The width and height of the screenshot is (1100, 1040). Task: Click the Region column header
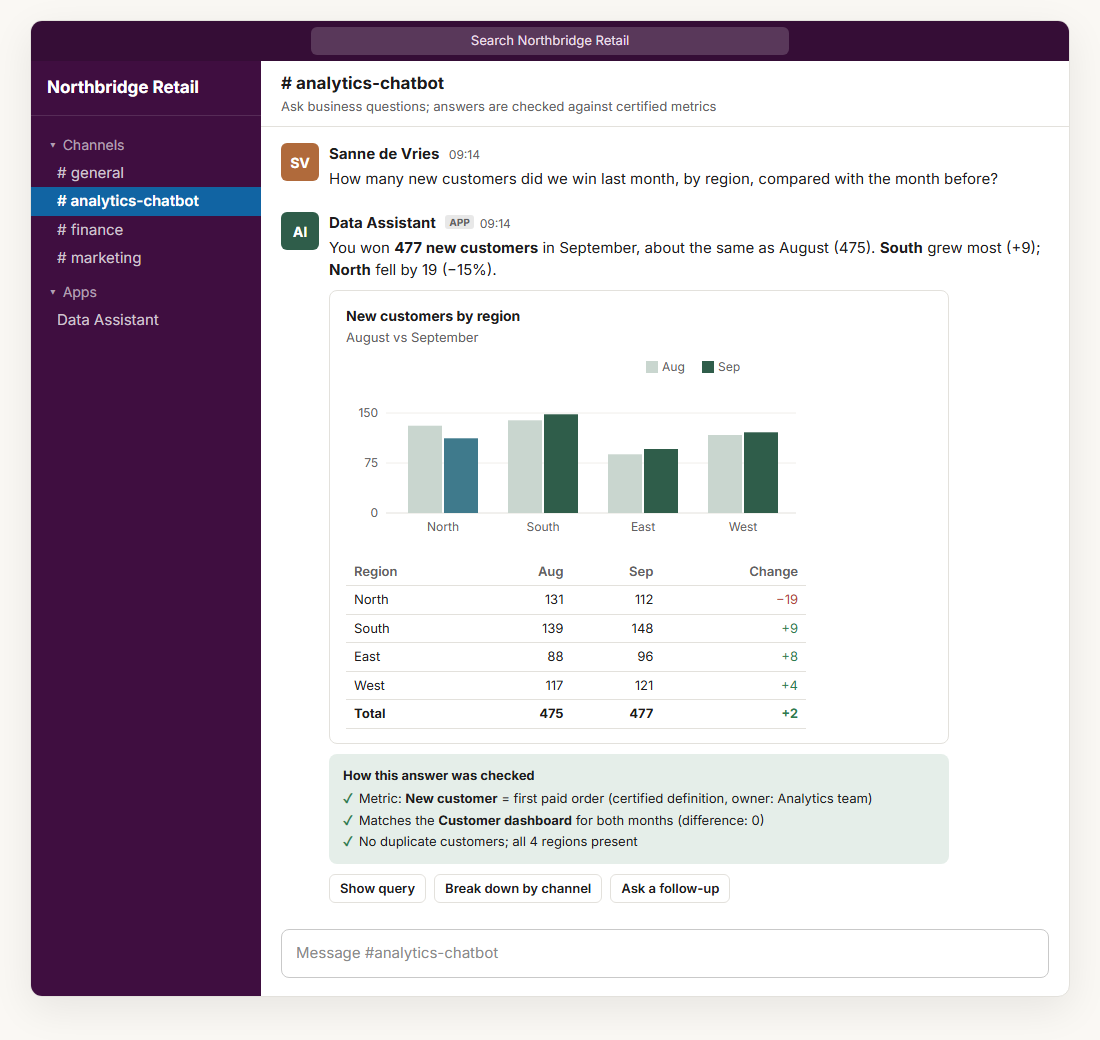click(375, 571)
